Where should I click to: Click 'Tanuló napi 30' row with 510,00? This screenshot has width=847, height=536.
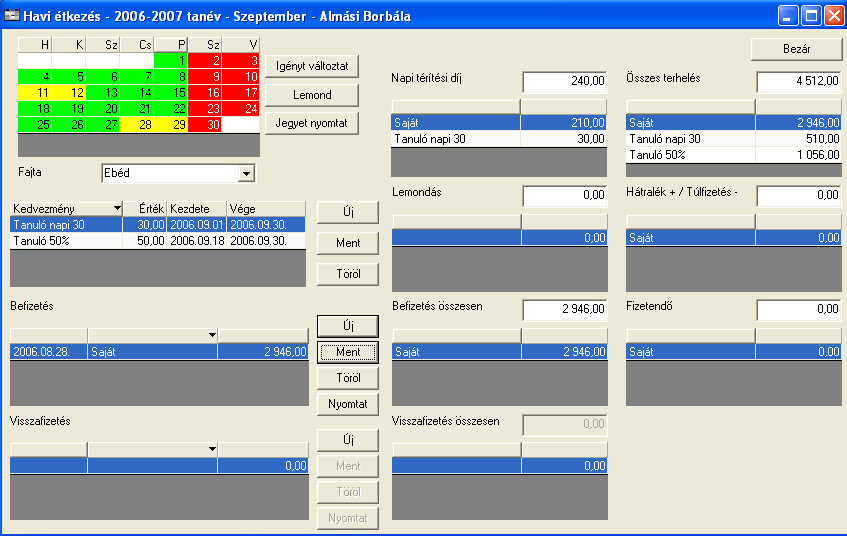pyautogui.click(x=734, y=139)
